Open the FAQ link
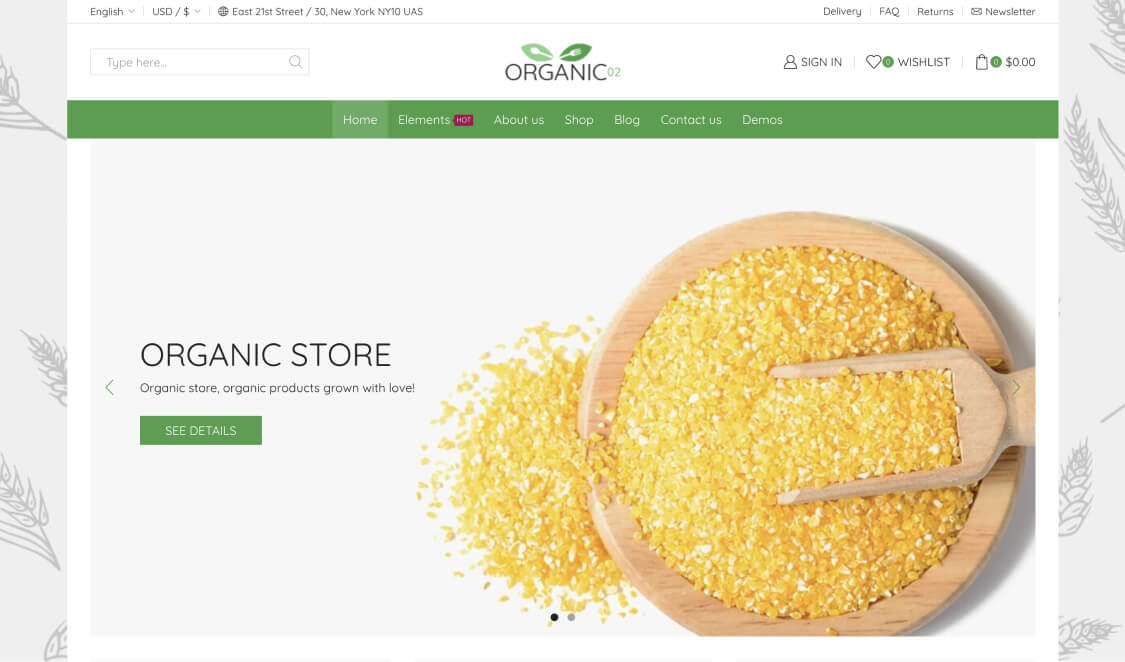Image resolution: width=1125 pixels, height=662 pixels. 889,11
